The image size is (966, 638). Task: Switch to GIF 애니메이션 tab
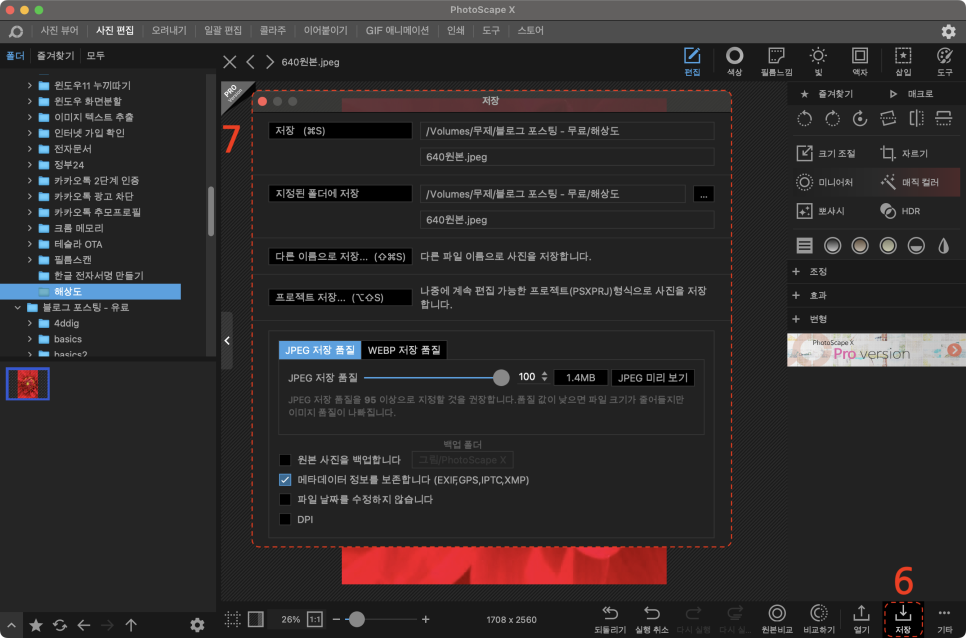[x=397, y=30]
